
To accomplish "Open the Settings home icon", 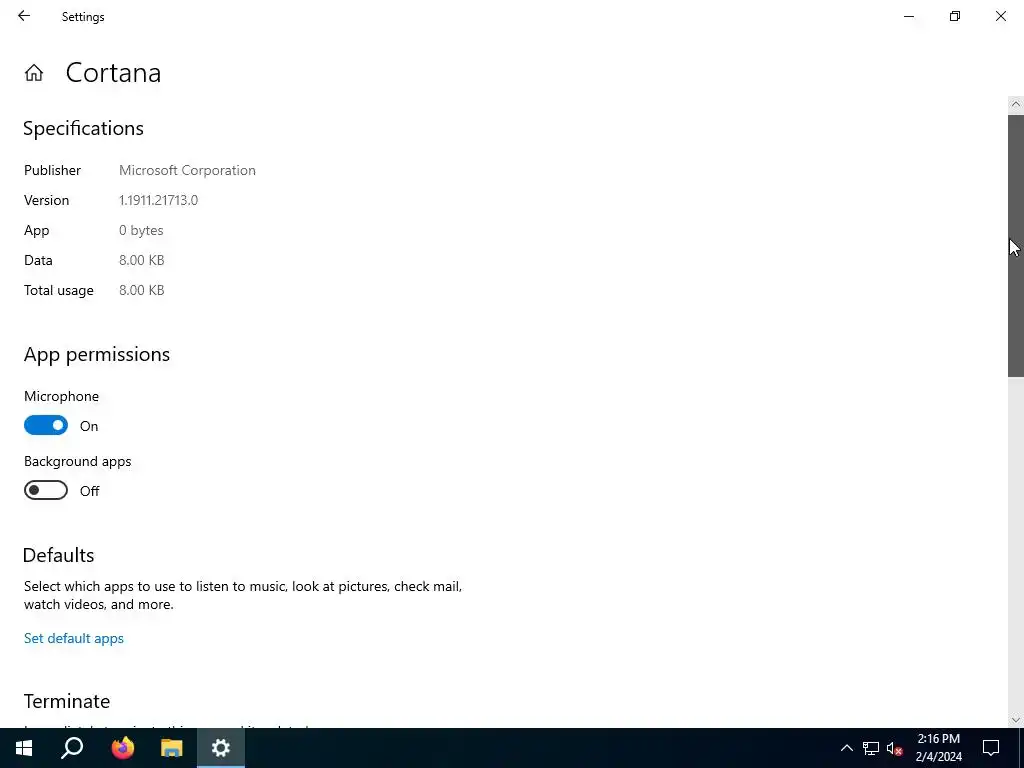I will pyautogui.click(x=34, y=72).
